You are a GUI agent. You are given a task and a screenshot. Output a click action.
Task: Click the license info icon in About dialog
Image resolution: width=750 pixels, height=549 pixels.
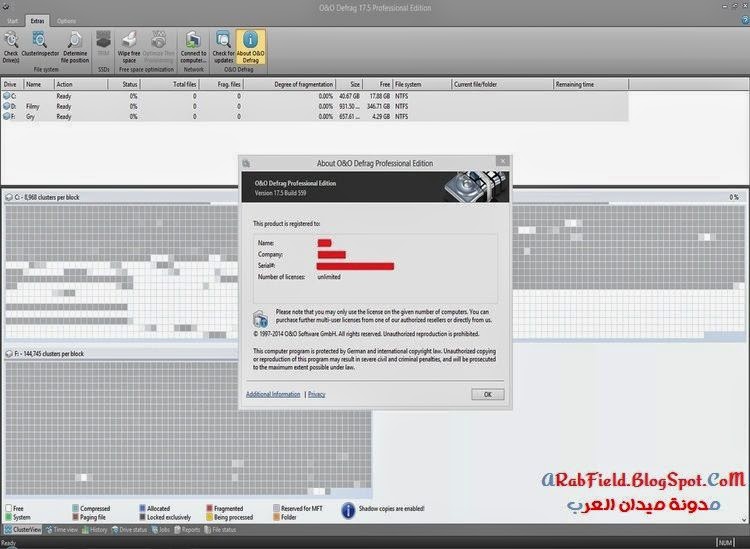[260, 318]
